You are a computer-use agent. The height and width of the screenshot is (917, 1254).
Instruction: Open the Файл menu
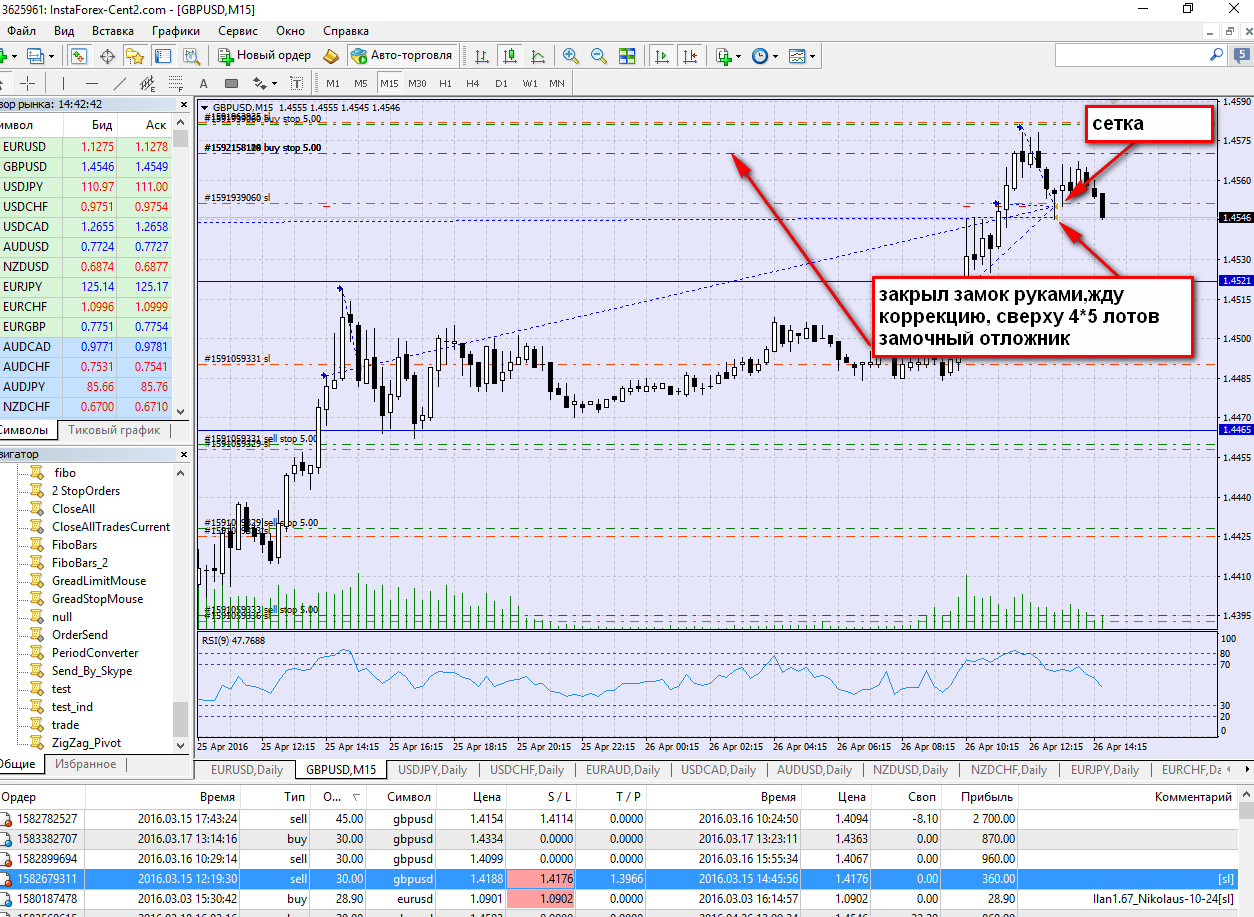[x=21, y=31]
